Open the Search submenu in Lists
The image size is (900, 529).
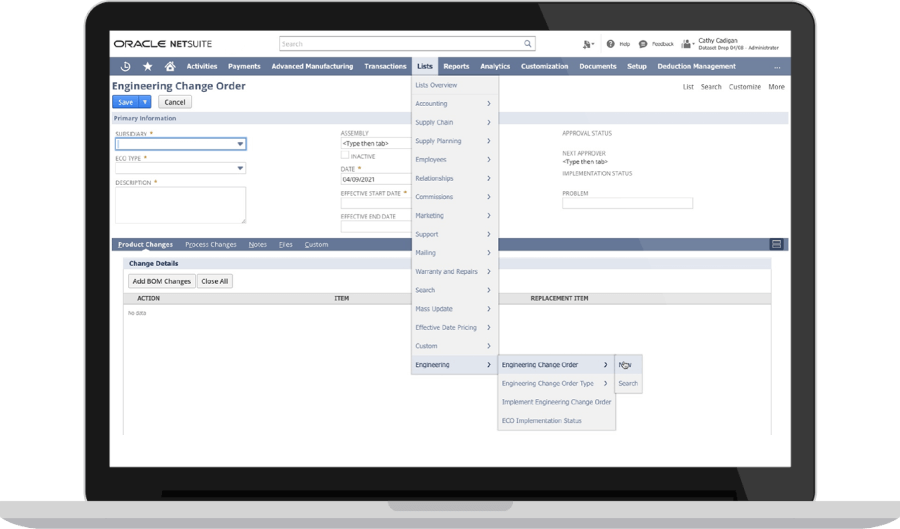pos(454,290)
